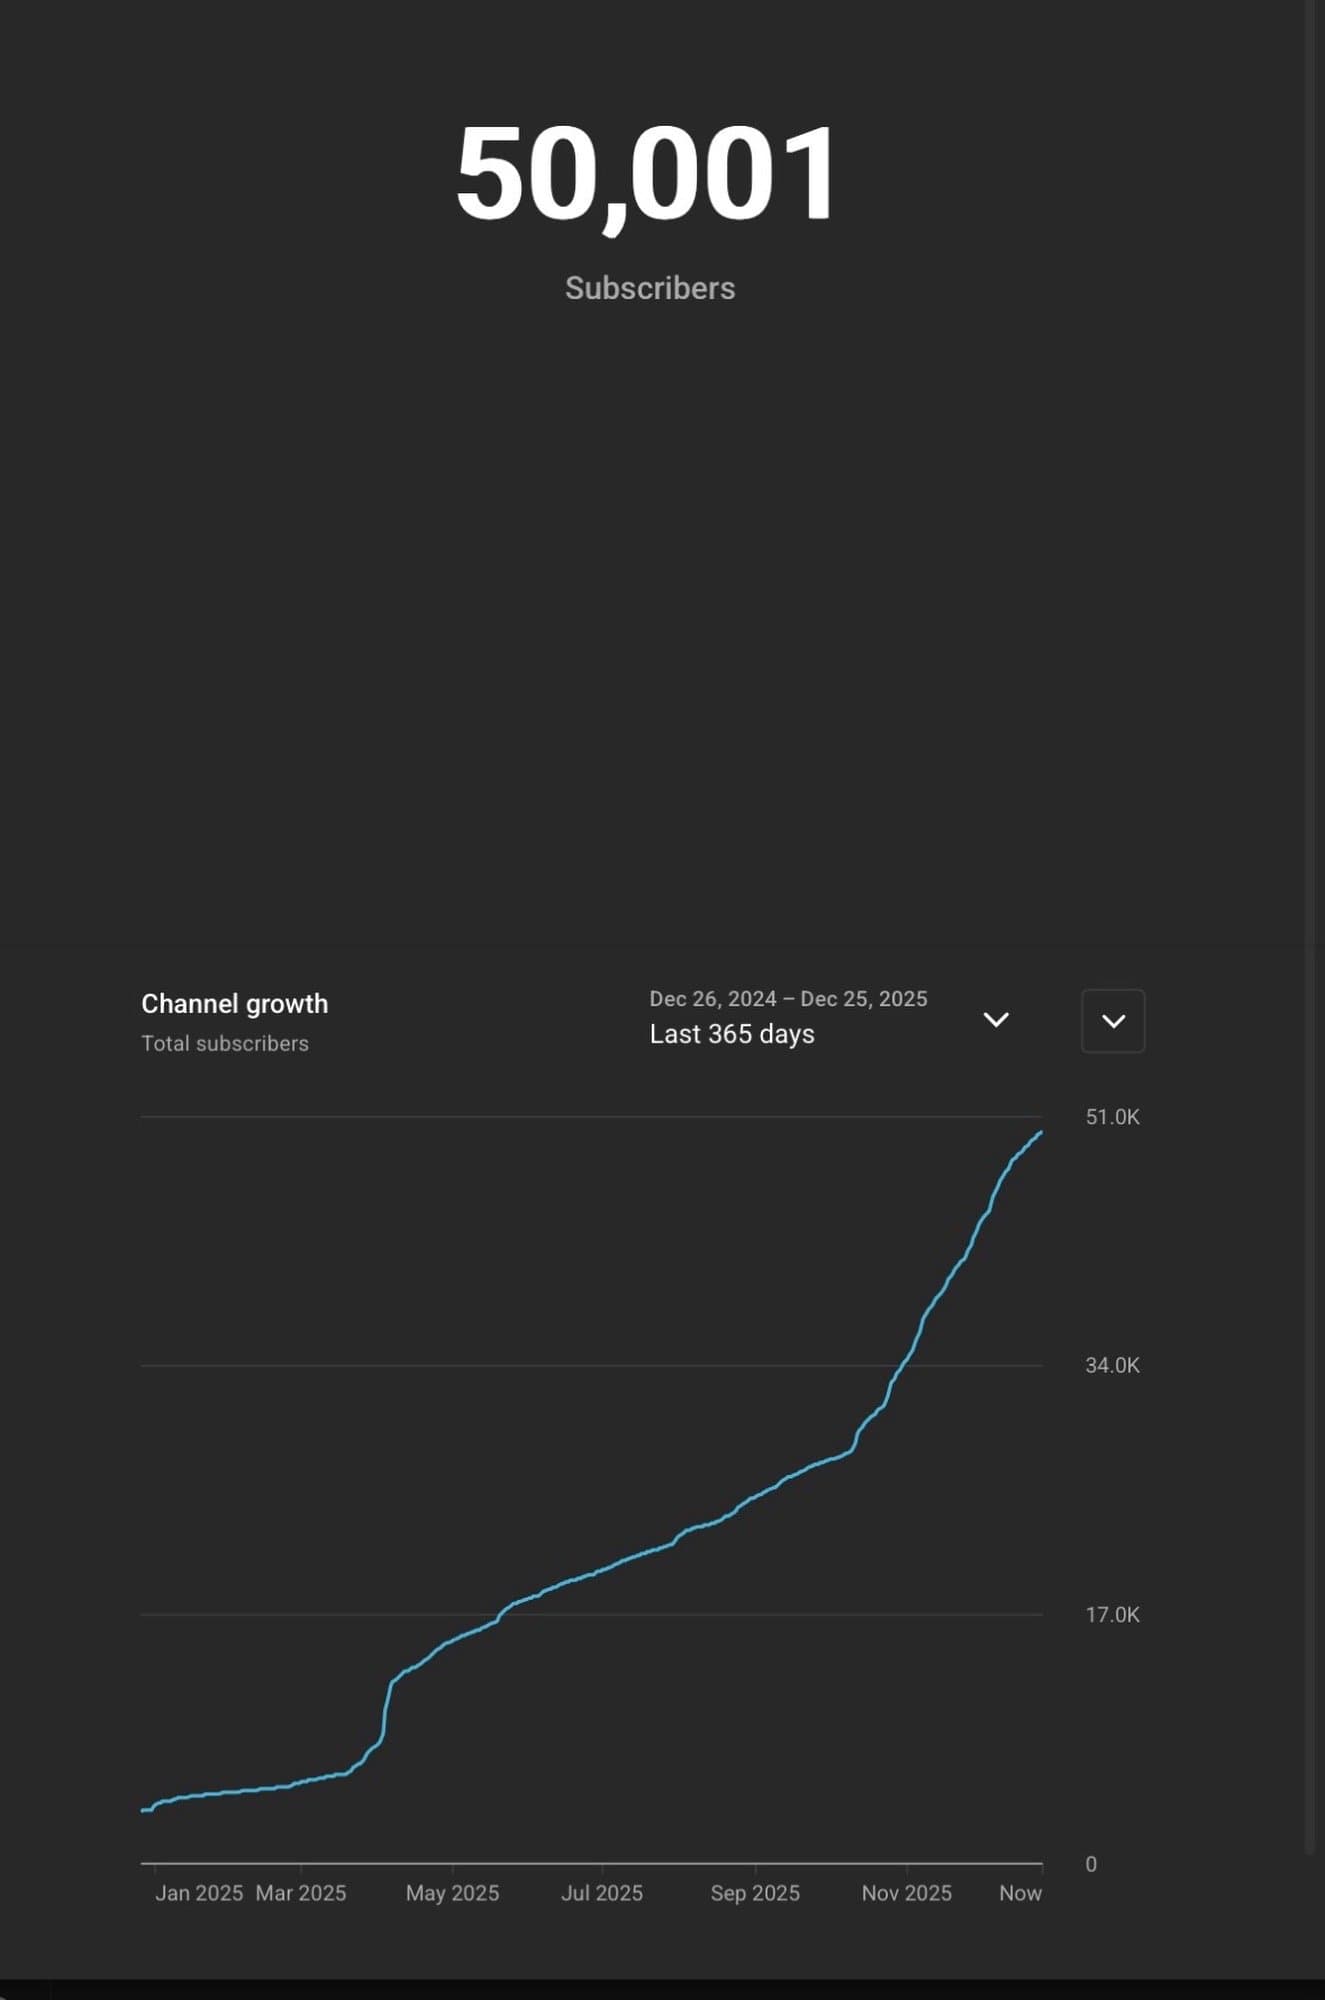
Task: Click the Jul 2025 axis label
Action: tap(602, 1893)
